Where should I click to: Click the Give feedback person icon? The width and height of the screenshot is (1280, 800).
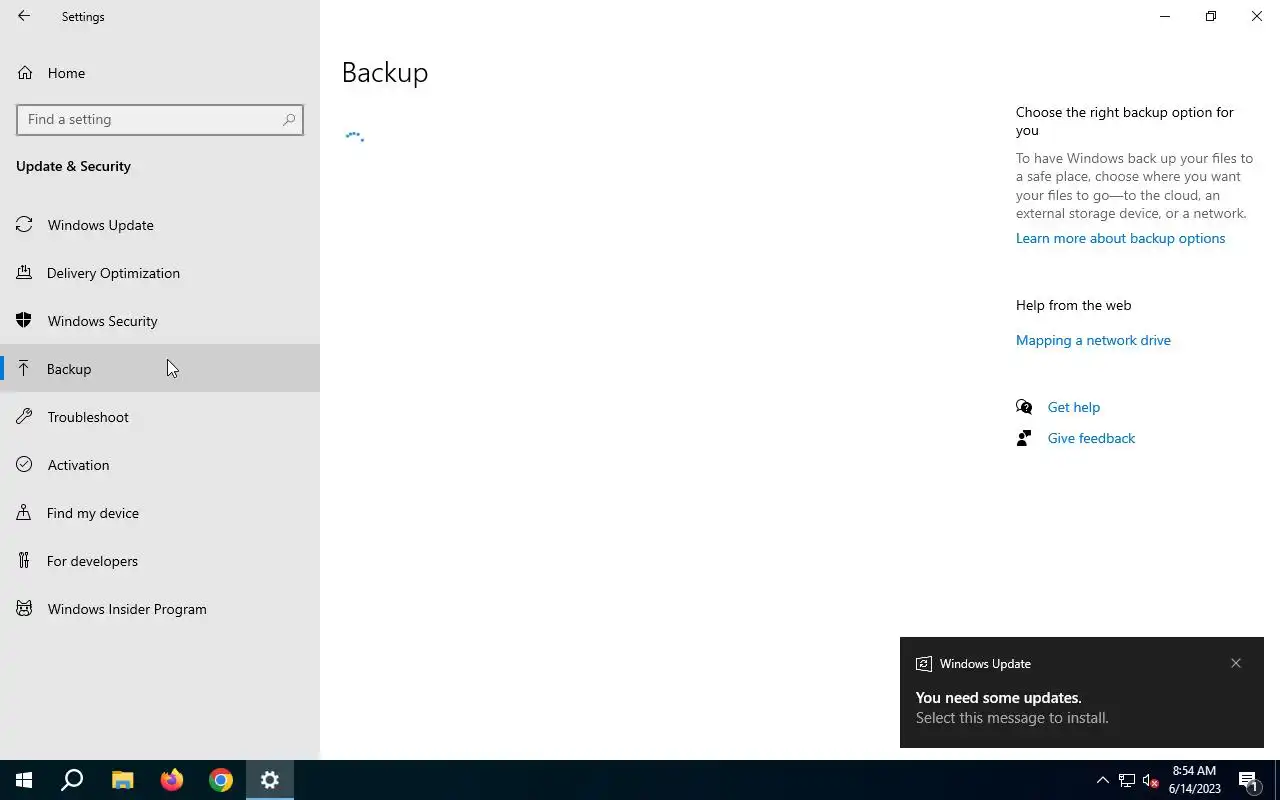coord(1024,438)
